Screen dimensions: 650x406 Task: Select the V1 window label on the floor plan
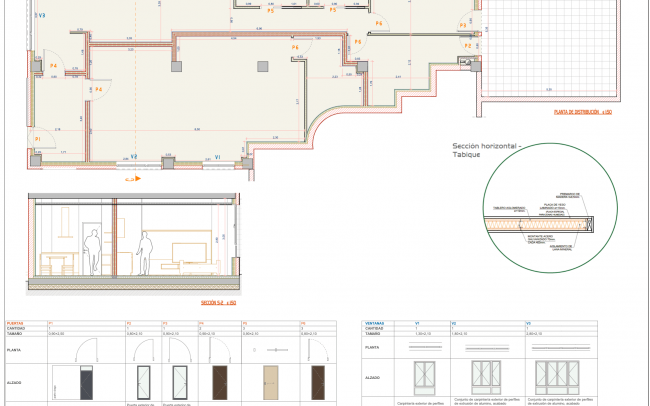[217, 157]
